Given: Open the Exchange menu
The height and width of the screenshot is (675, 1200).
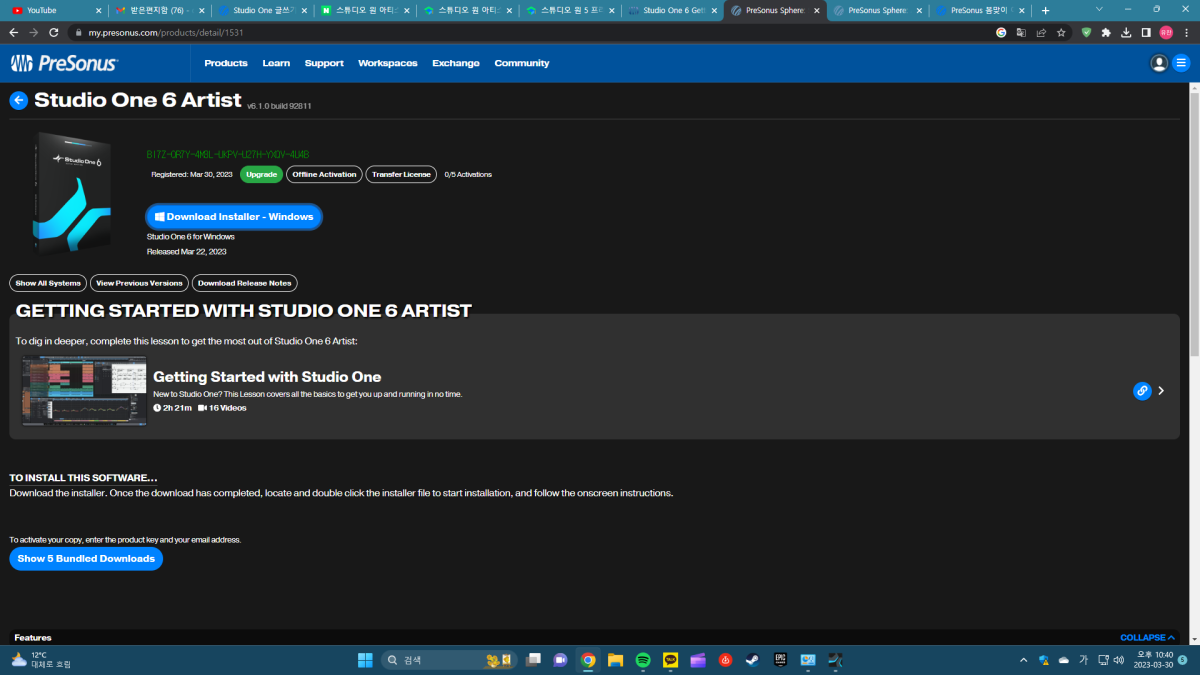Looking at the screenshot, I should pos(456,63).
